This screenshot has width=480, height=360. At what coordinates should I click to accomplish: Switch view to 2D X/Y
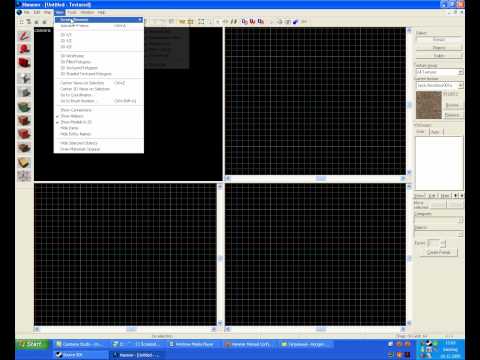click(99, 35)
